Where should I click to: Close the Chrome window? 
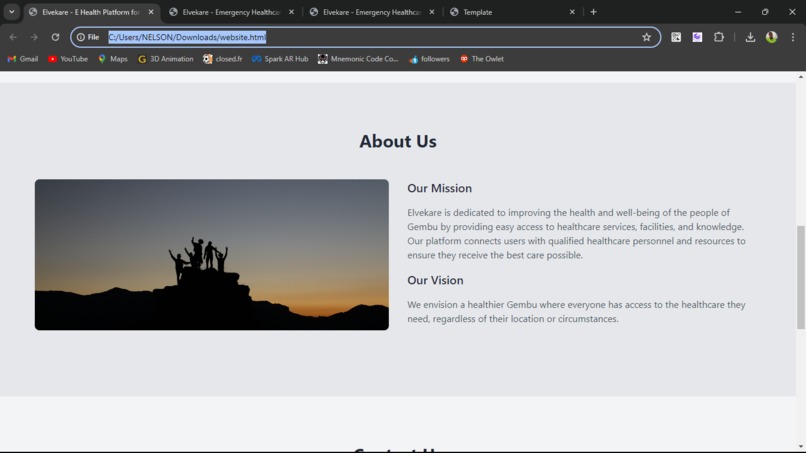coord(792,12)
